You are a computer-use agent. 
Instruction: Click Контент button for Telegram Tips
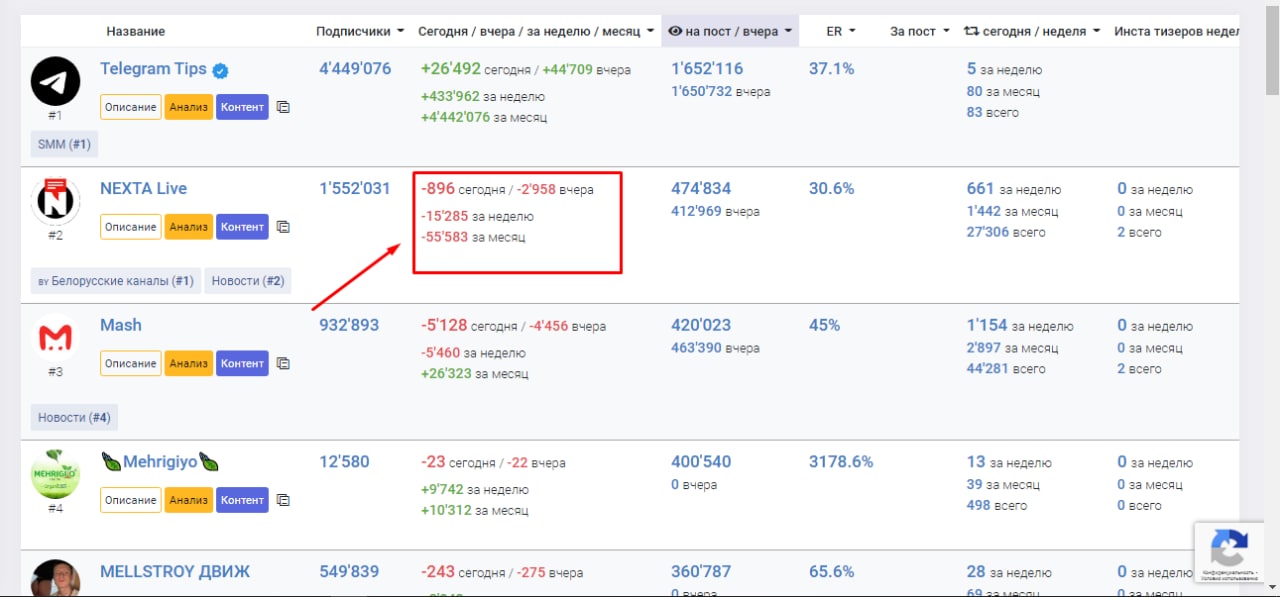(x=242, y=107)
